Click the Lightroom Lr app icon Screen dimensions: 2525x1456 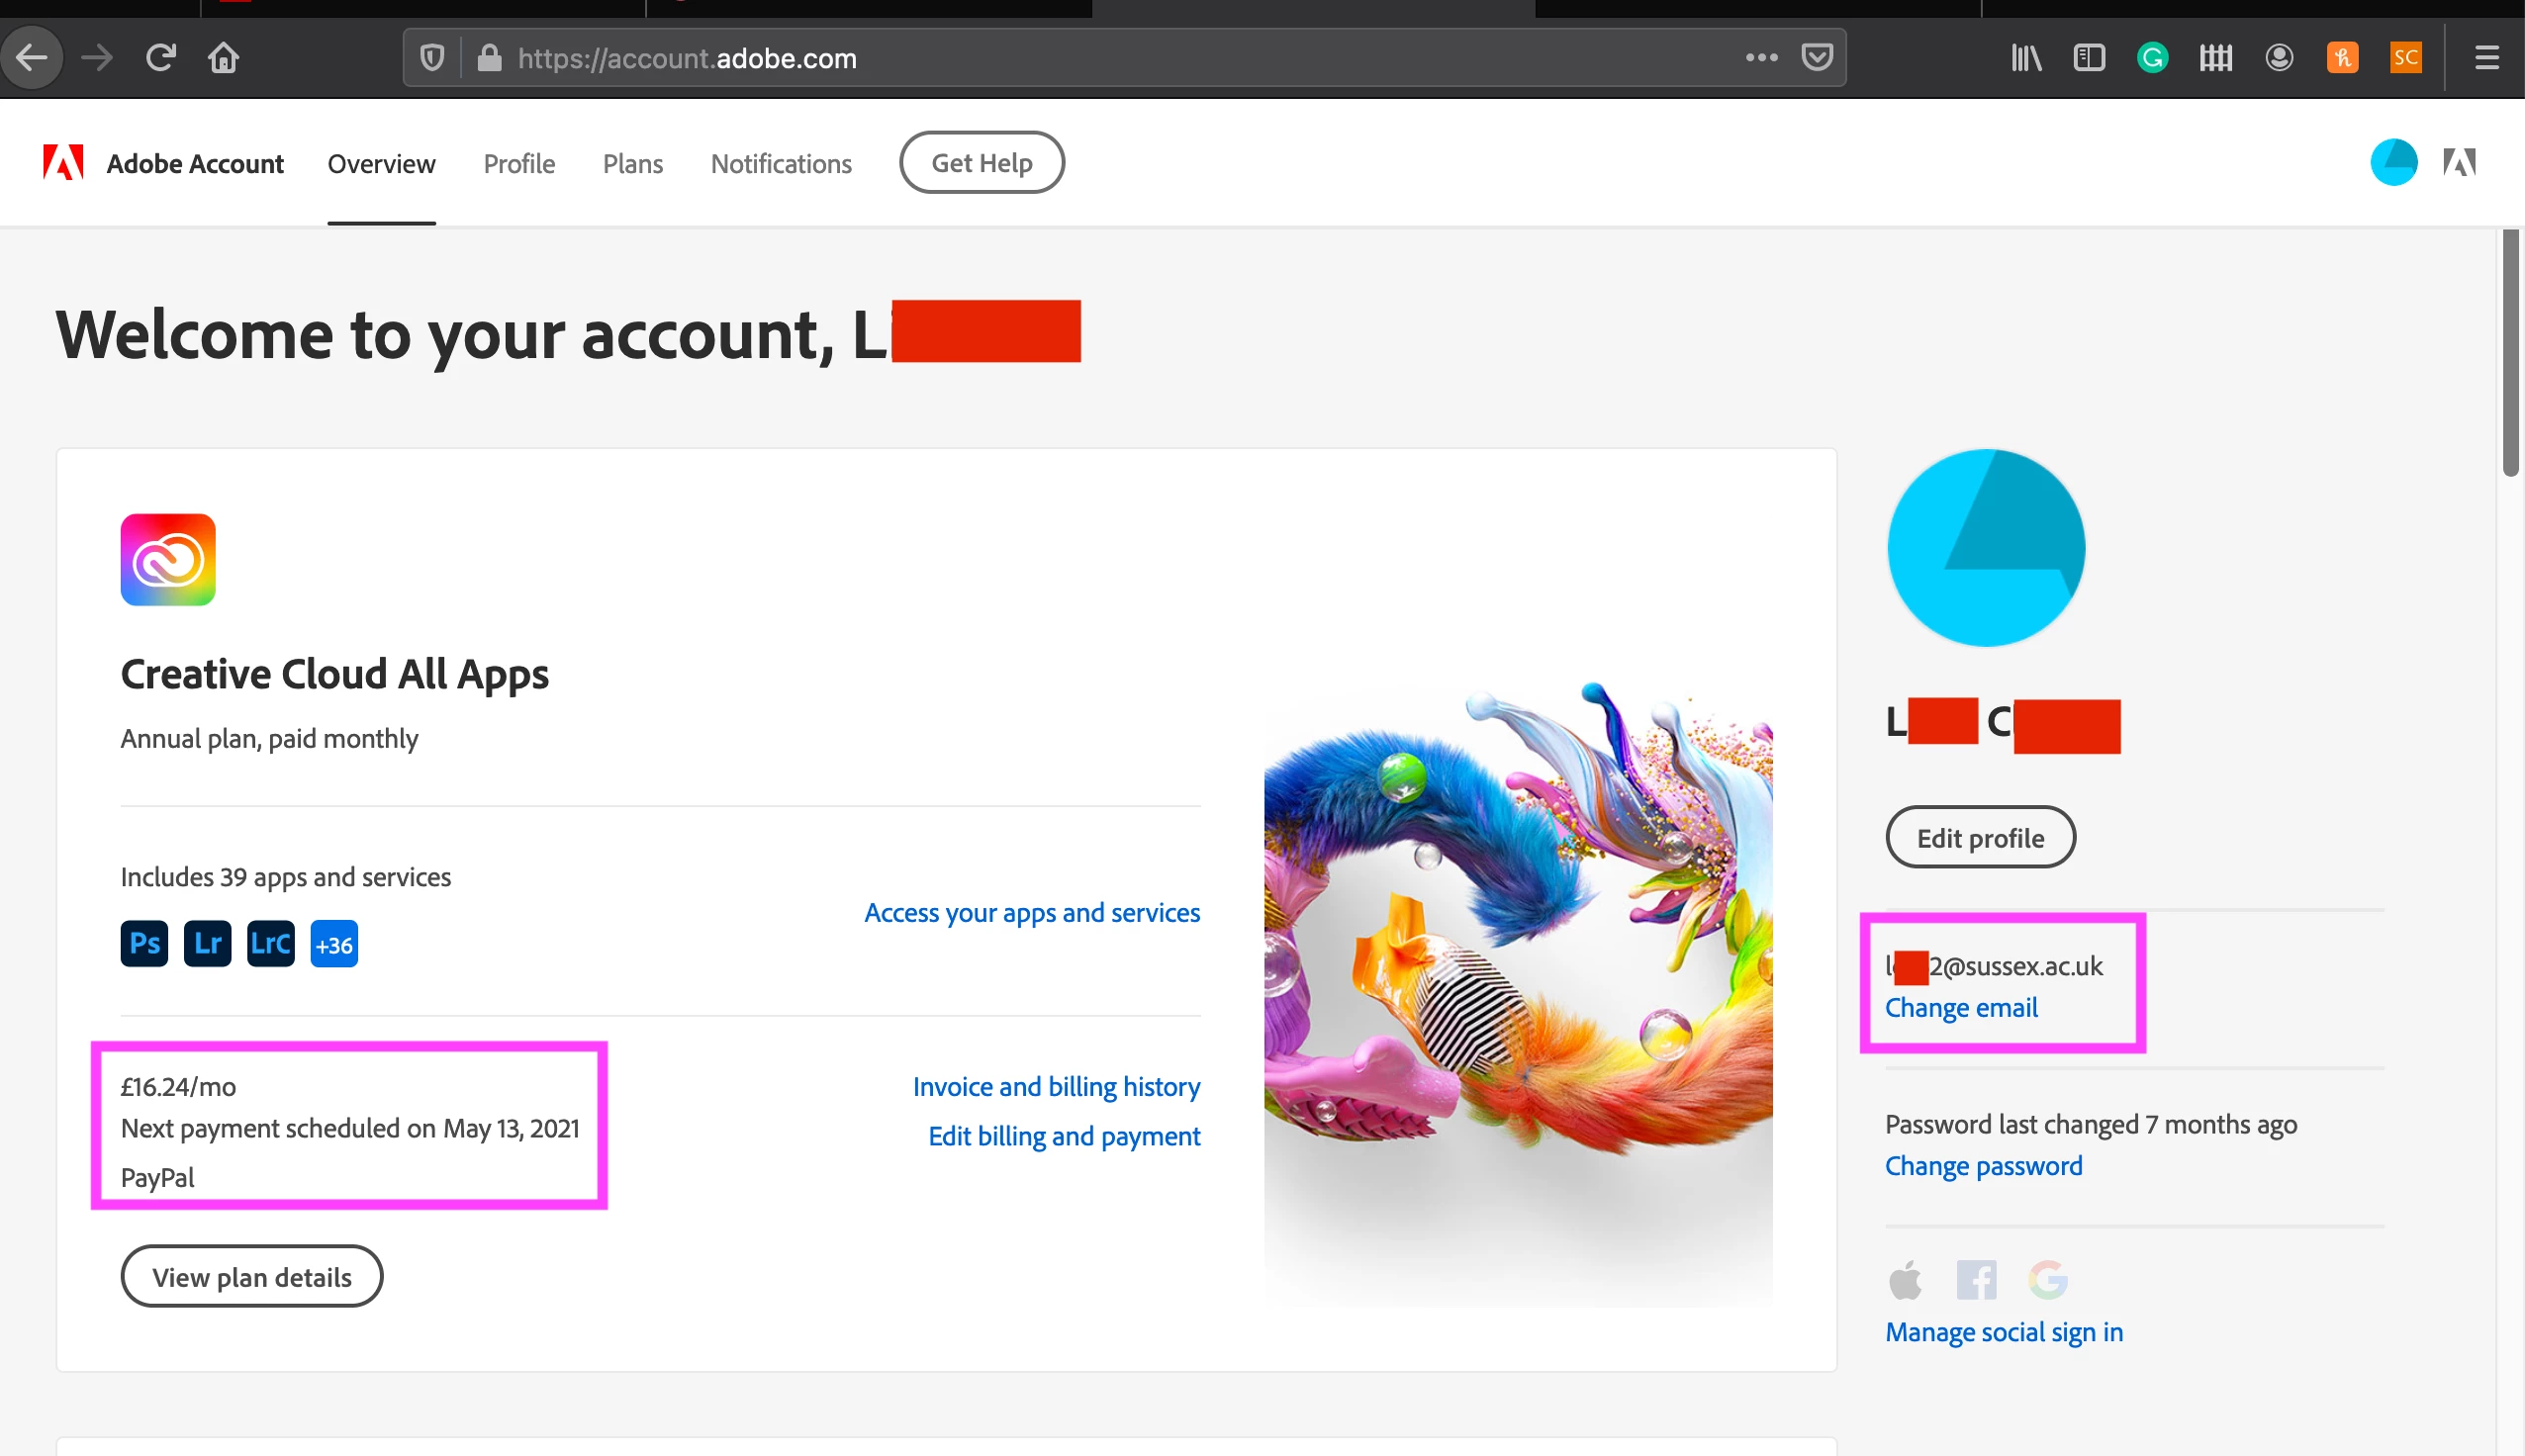coord(207,943)
